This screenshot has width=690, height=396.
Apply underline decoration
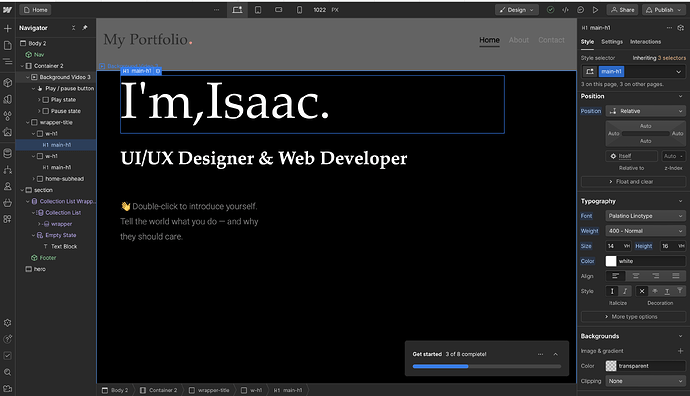pyautogui.click(x=667, y=291)
